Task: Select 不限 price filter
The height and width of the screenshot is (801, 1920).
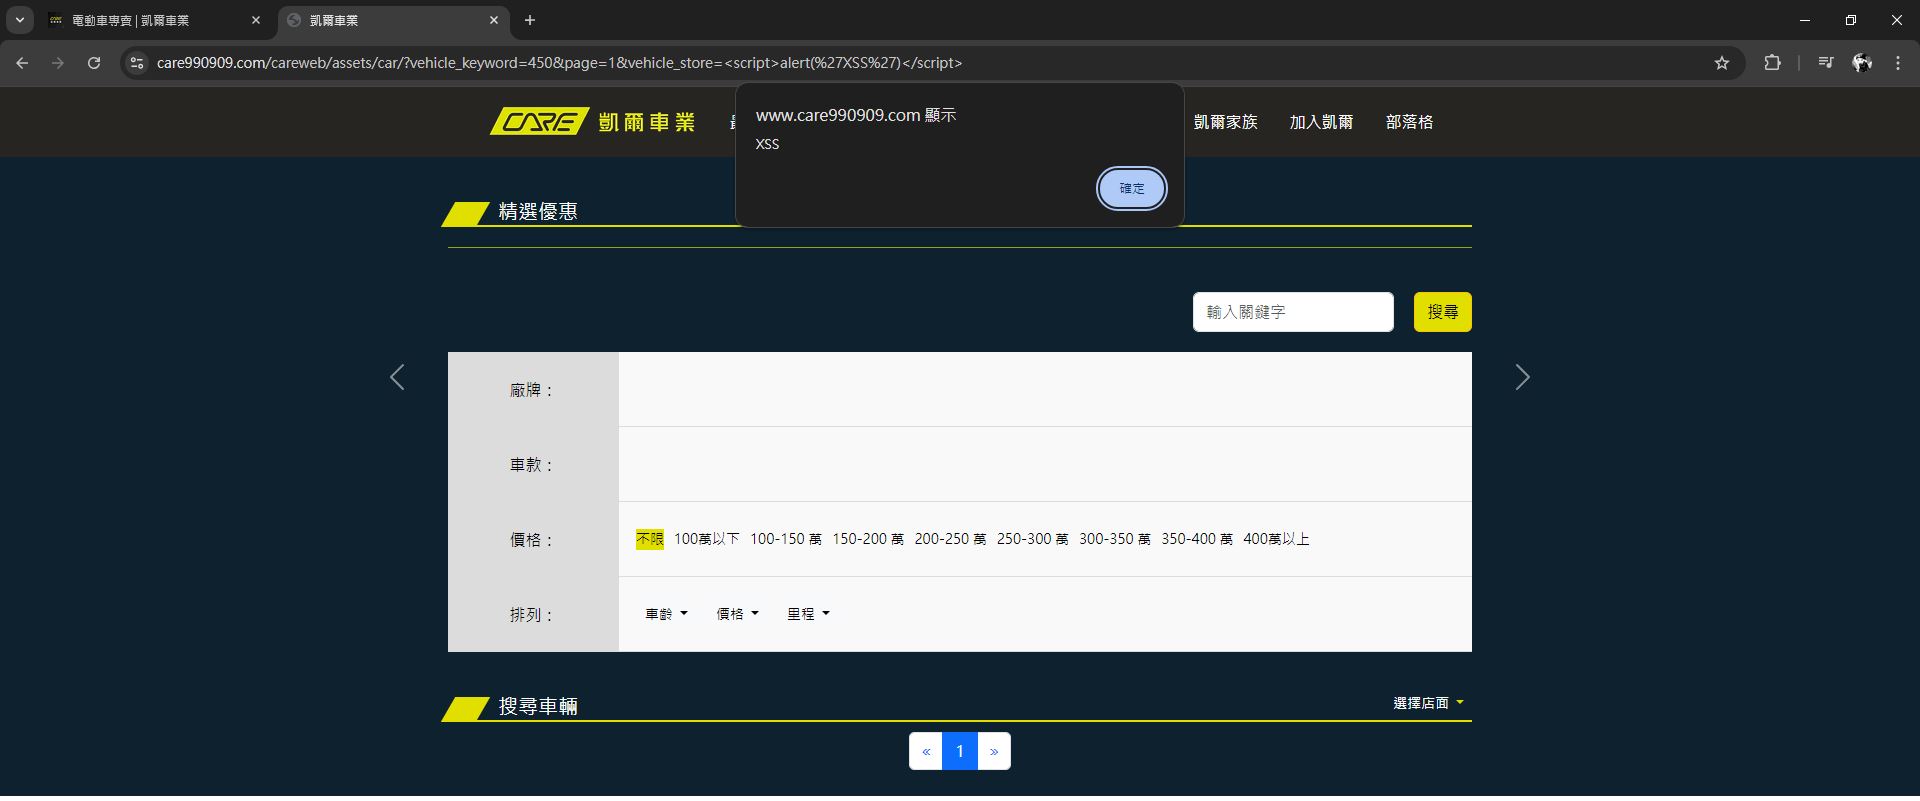Action: click(x=650, y=539)
